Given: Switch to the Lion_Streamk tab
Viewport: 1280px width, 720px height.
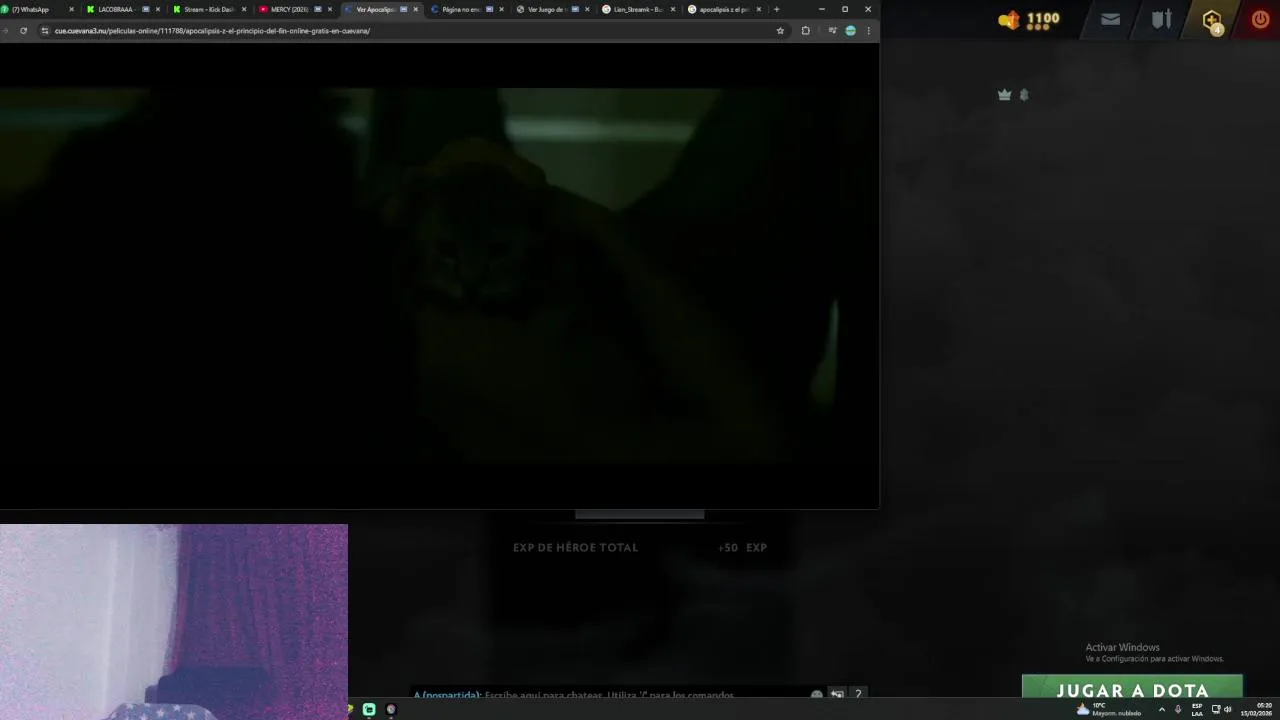Looking at the screenshot, I should point(637,9).
